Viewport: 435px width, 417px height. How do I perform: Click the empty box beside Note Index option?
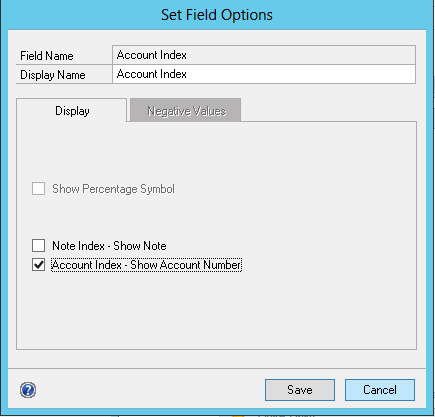pyautogui.click(x=38, y=246)
